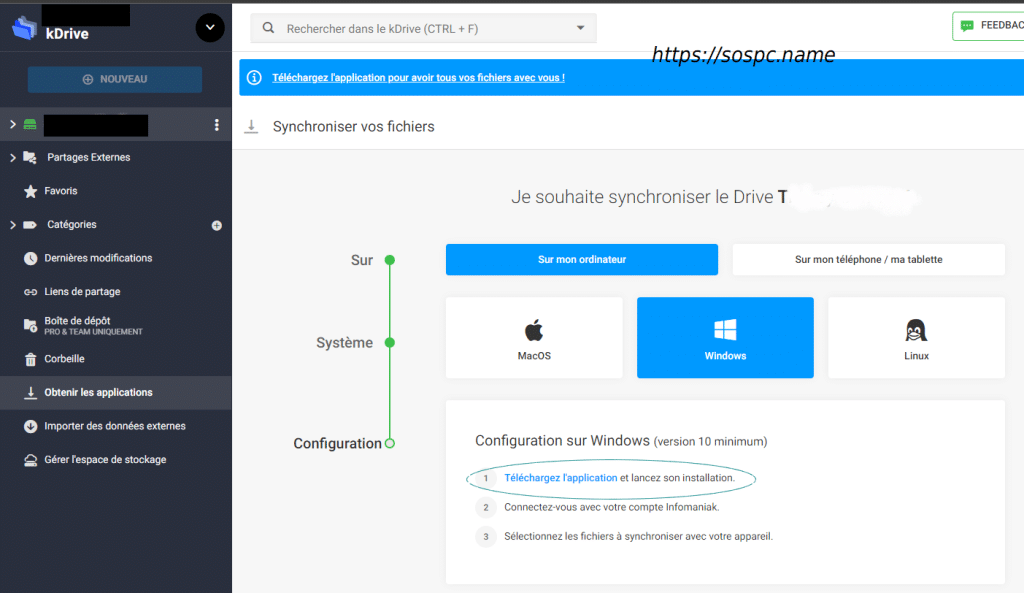
Task: Click the green drive icon in sidebar
Action: (x=30, y=124)
